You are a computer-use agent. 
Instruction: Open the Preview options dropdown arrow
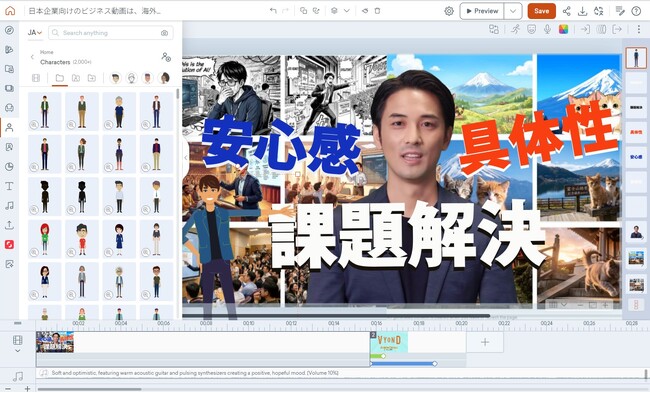[513, 11]
